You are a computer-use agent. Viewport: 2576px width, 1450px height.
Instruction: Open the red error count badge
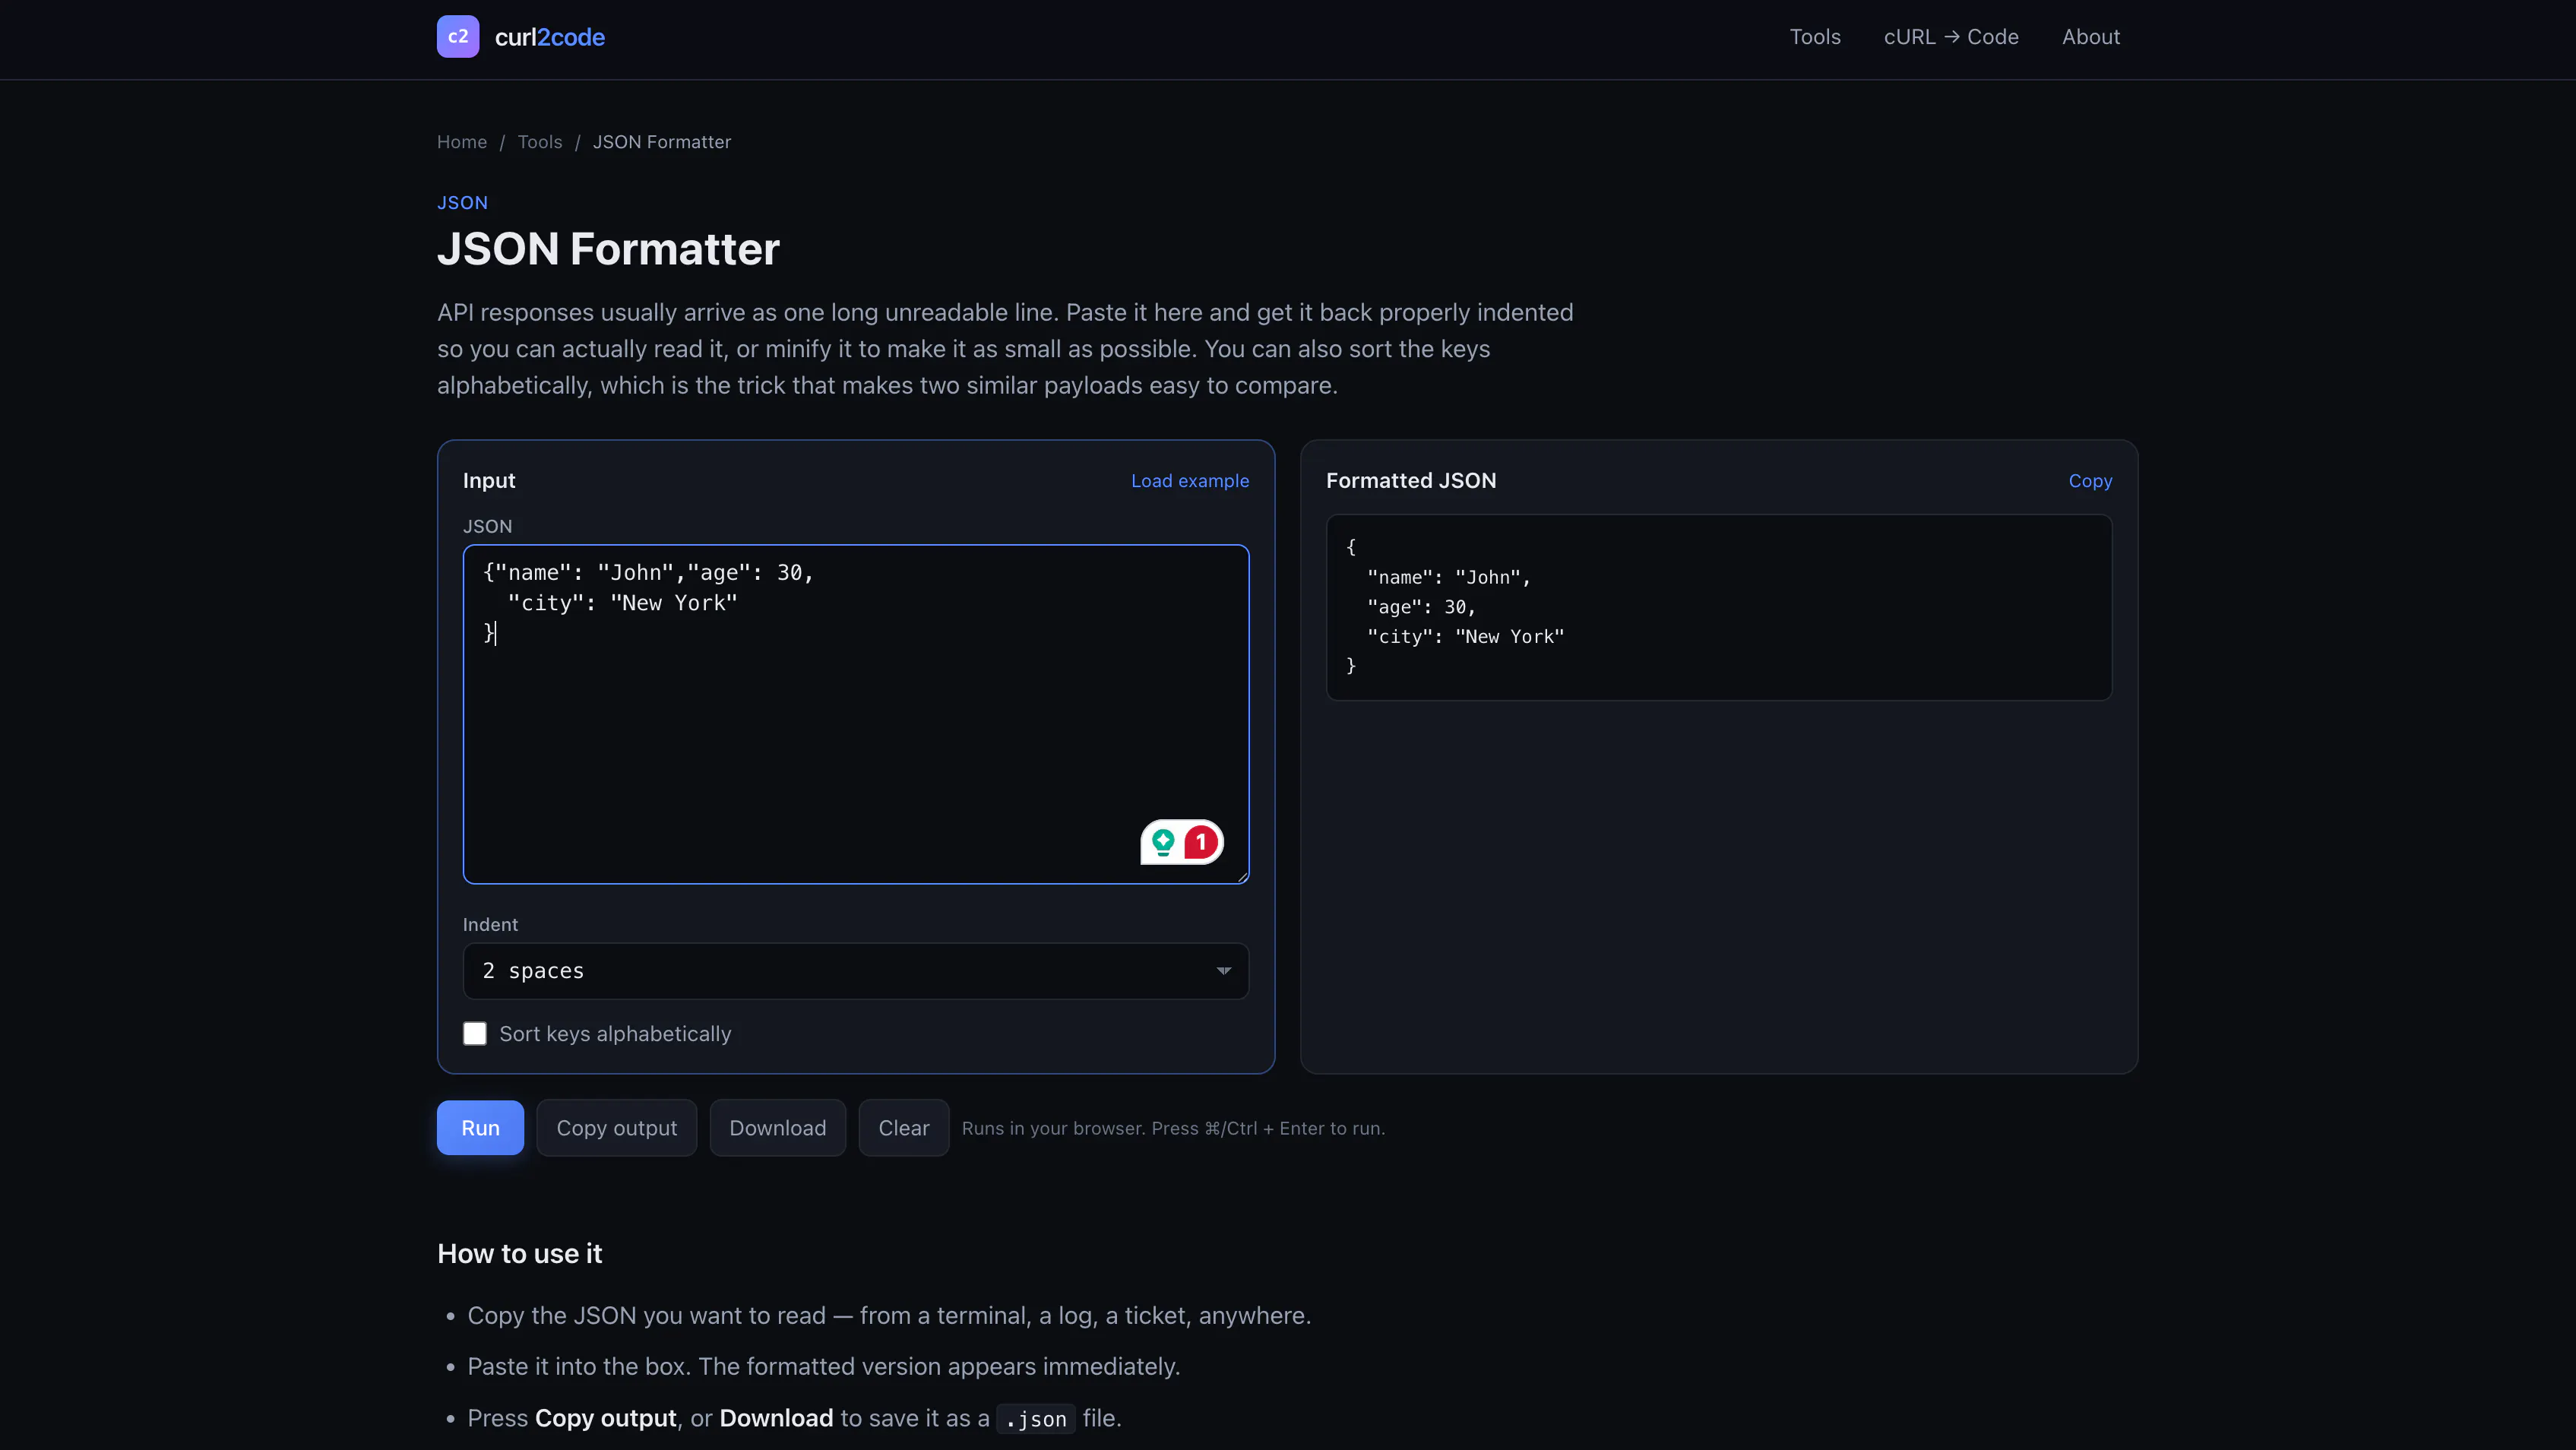point(1201,842)
